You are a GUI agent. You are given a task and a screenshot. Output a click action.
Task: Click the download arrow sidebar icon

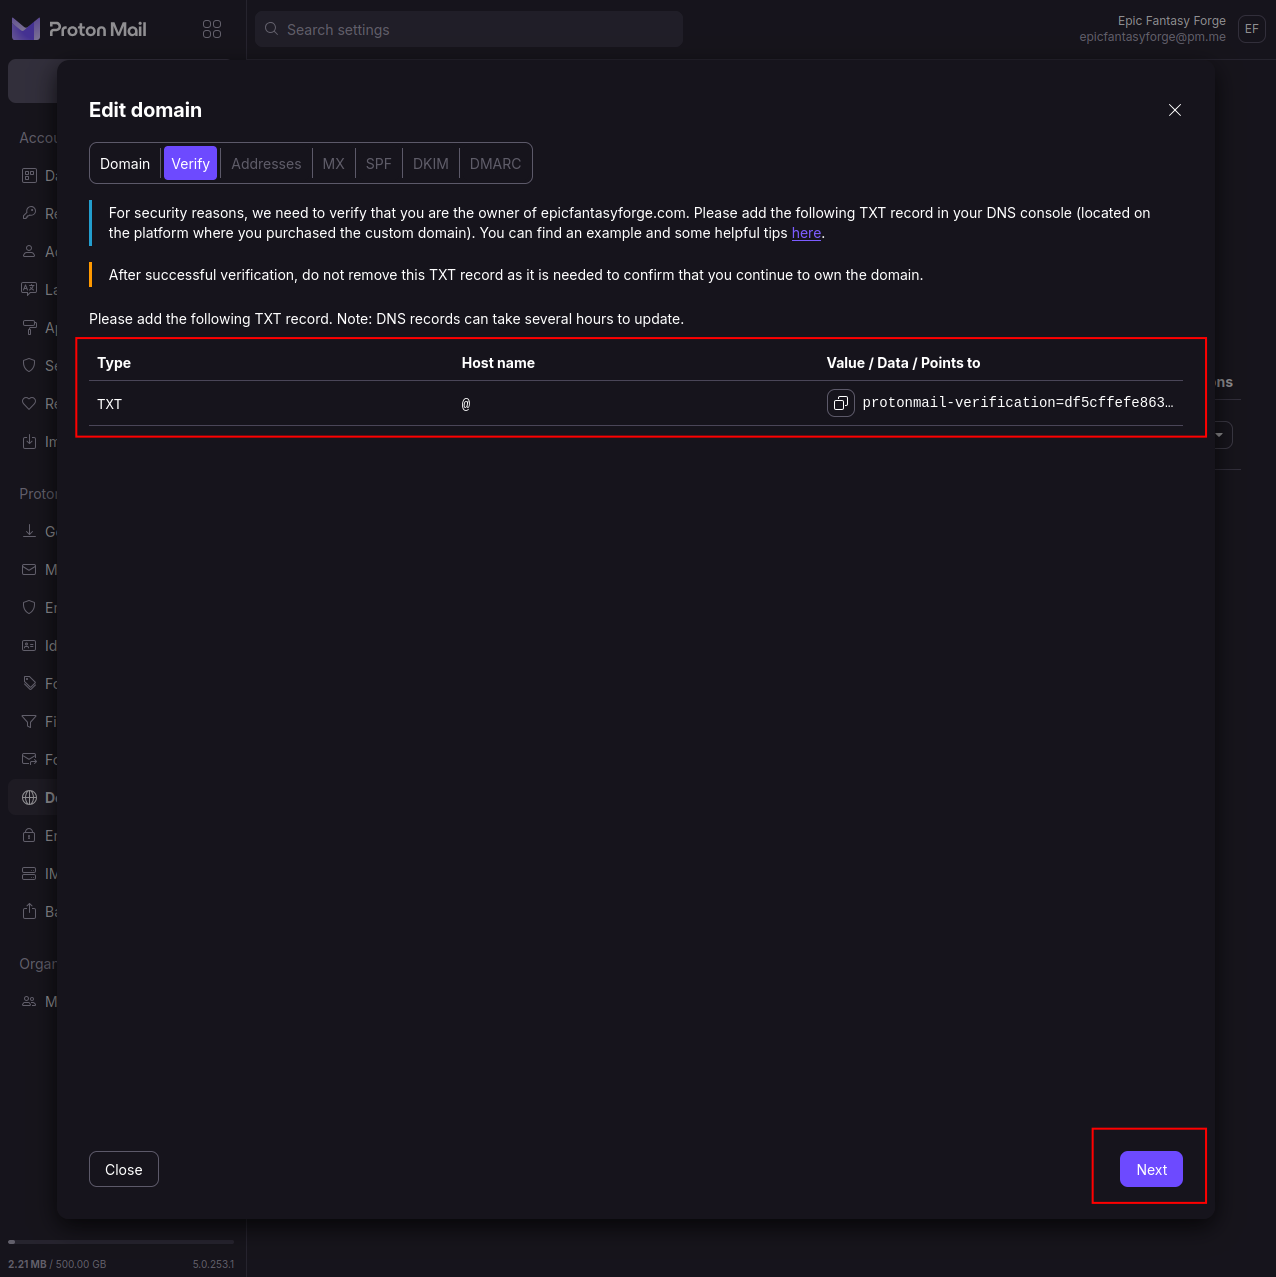pos(30,531)
